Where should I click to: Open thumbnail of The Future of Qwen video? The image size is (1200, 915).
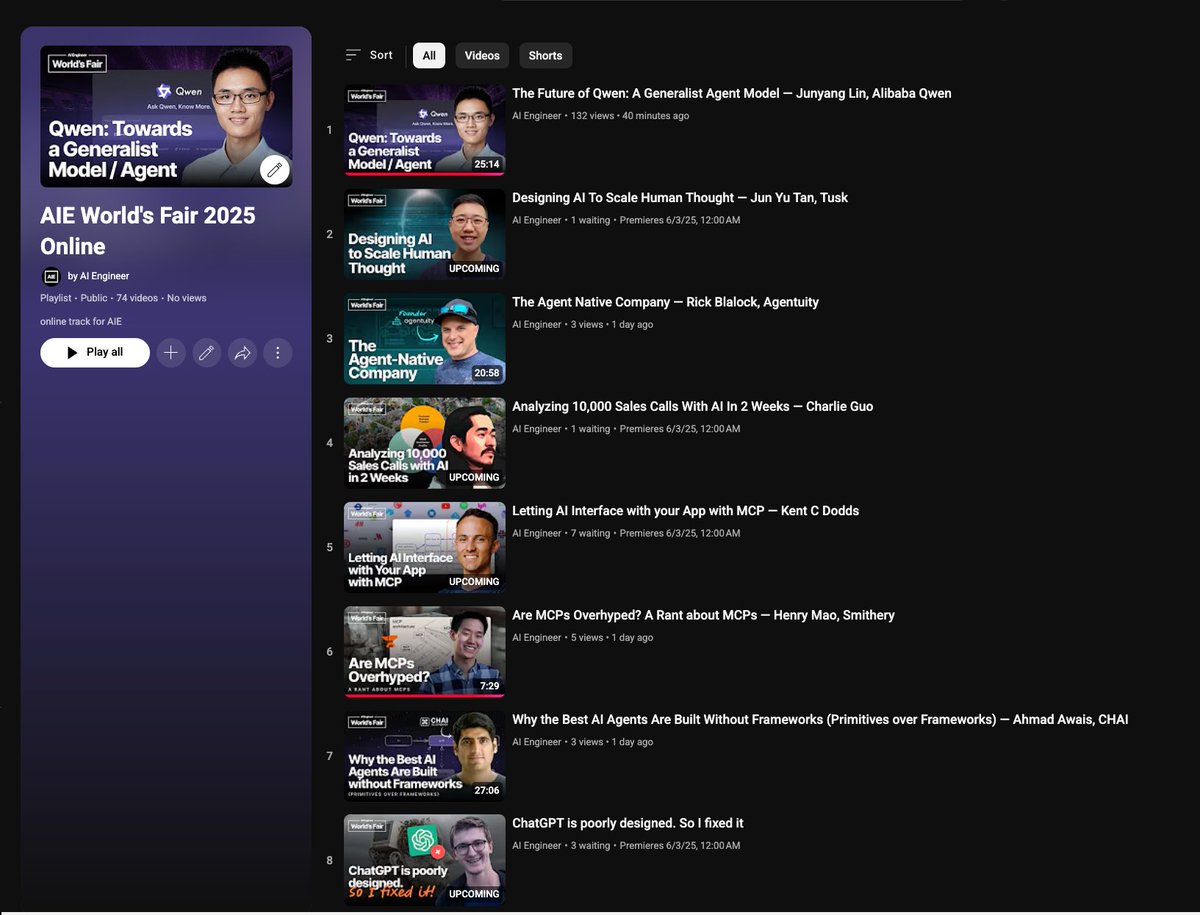(x=425, y=130)
